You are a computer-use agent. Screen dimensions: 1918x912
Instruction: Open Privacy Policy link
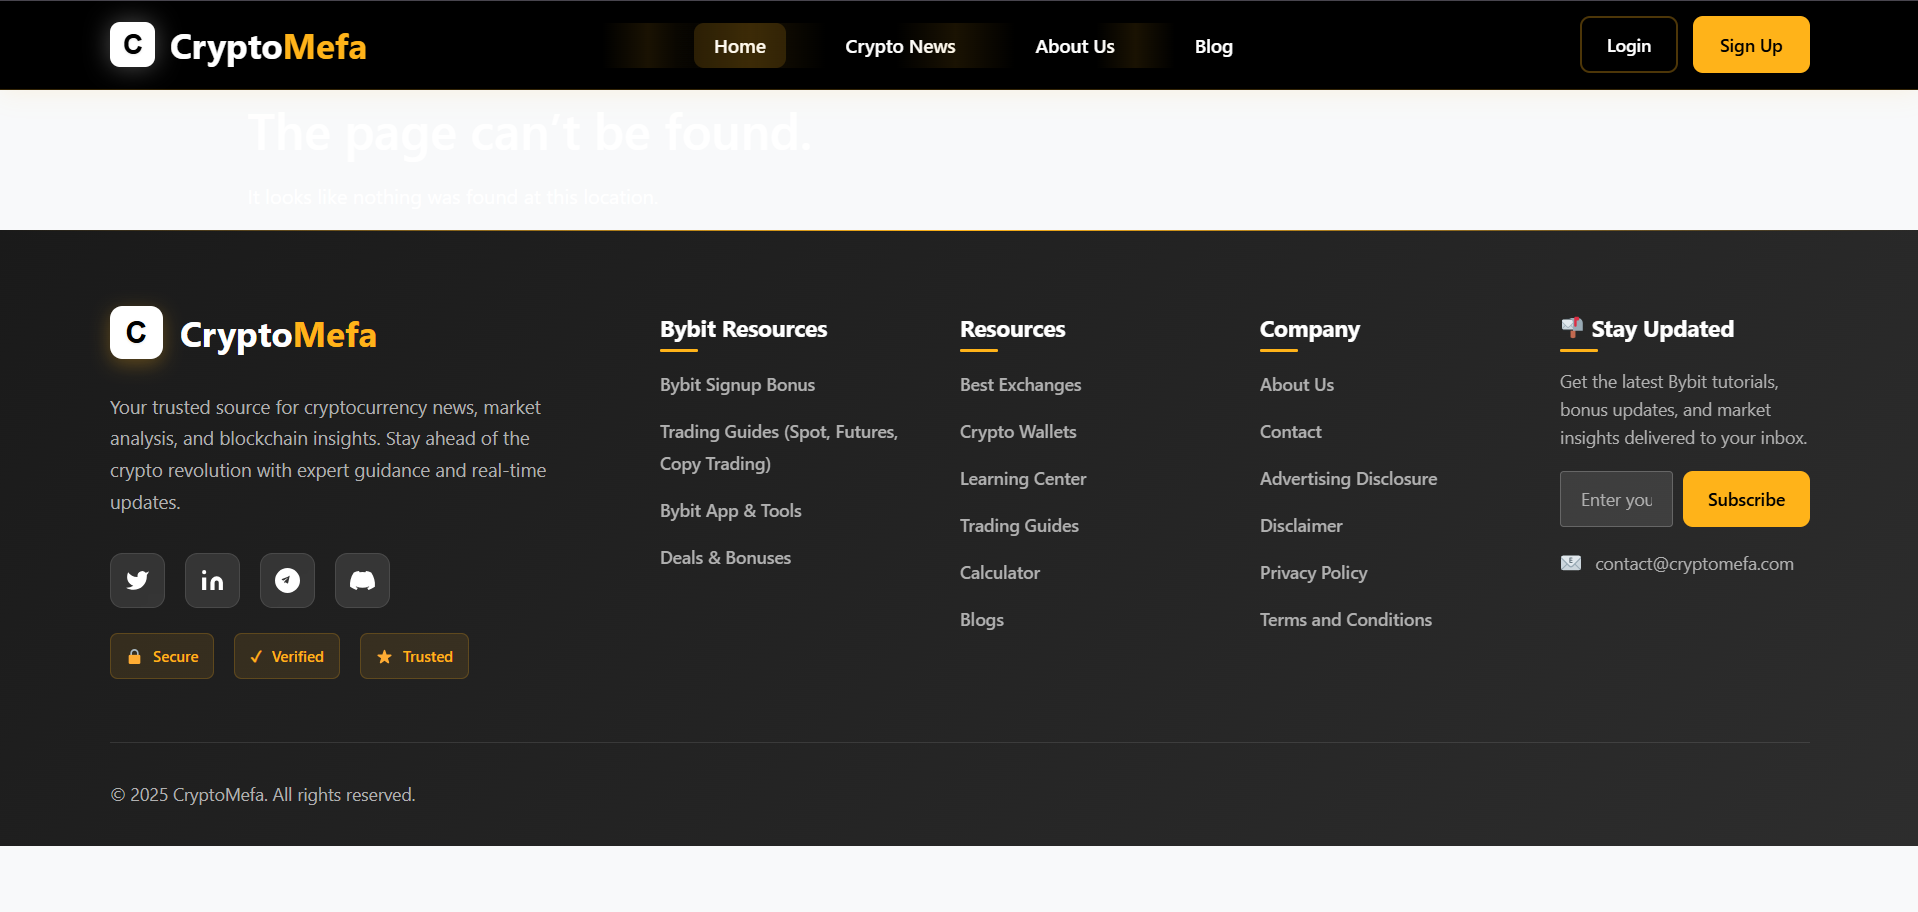coord(1313,573)
